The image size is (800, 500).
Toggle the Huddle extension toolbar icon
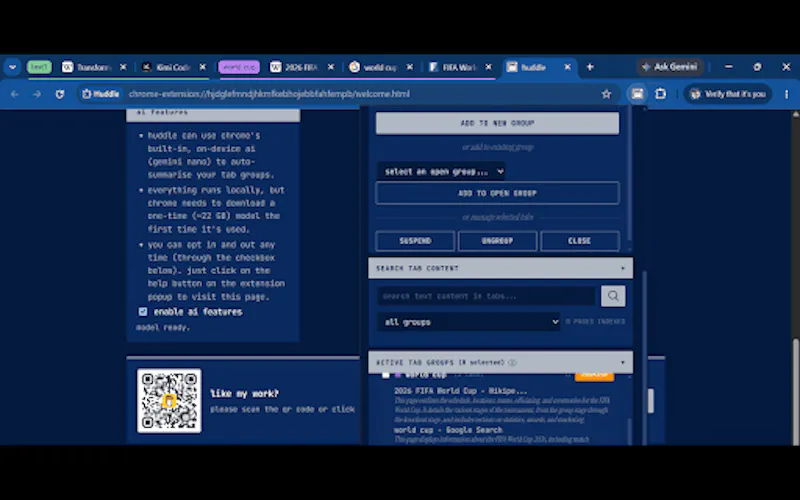(637, 94)
